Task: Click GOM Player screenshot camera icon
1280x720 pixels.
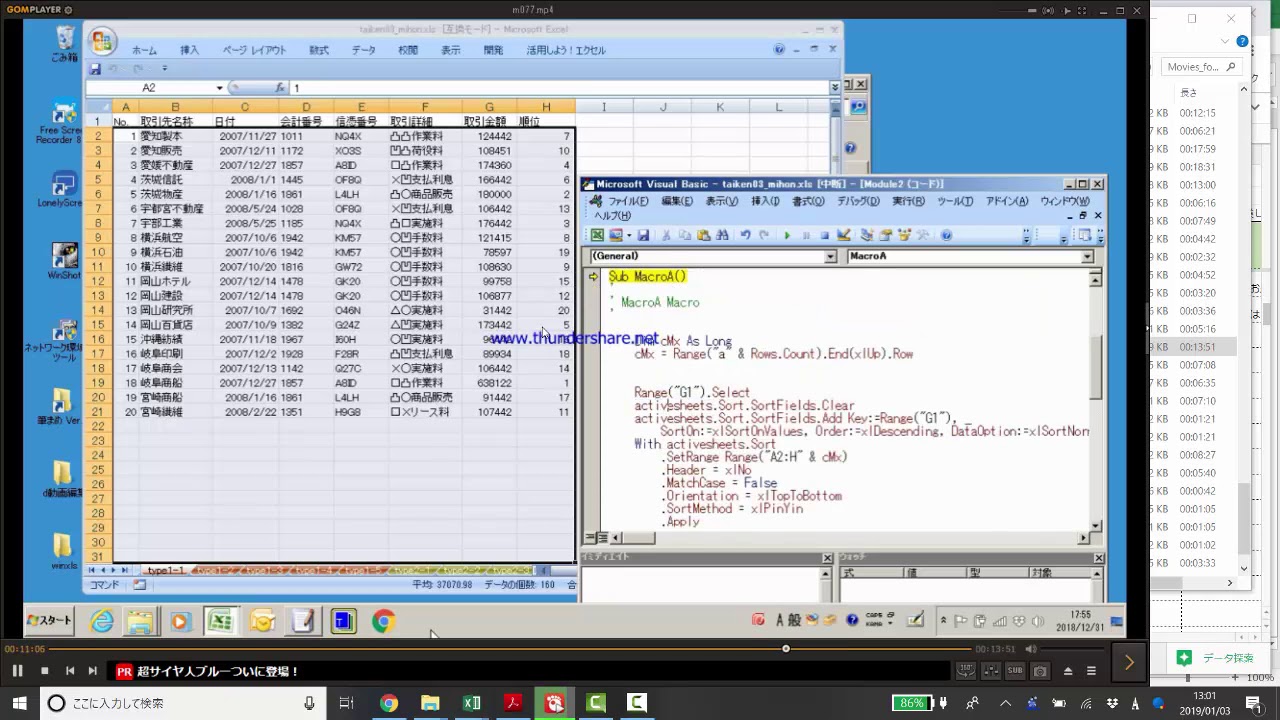Action: tap(1040, 671)
